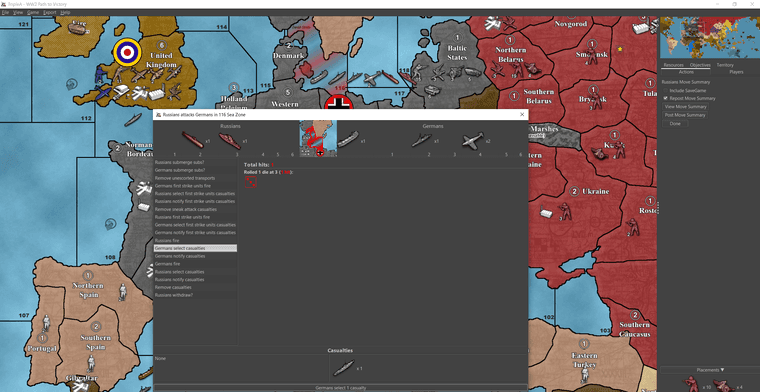The width and height of the screenshot is (760, 392).
Task: Select the German casualty ship icon
Action: tap(344, 368)
